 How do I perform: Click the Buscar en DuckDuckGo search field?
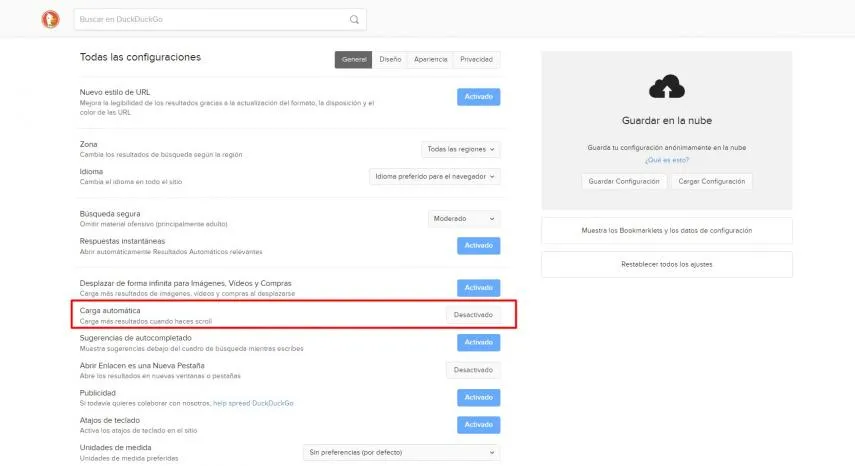pyautogui.click(x=213, y=20)
